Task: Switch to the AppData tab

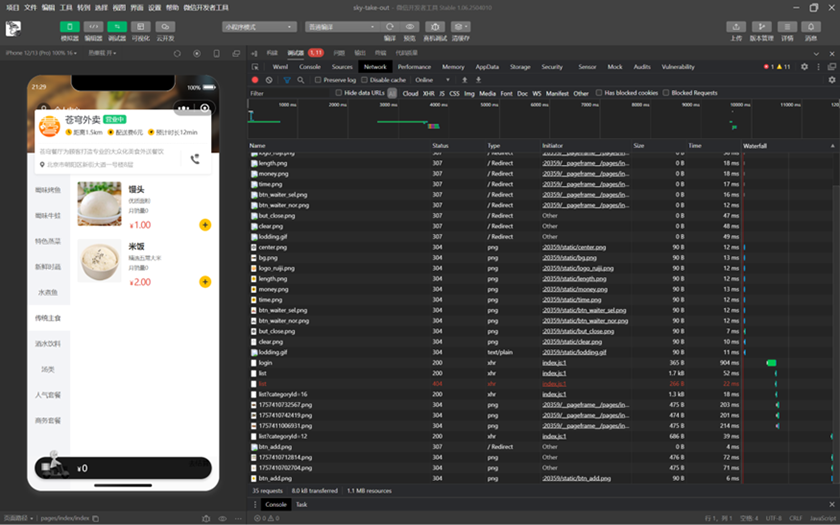Action: coord(487,67)
